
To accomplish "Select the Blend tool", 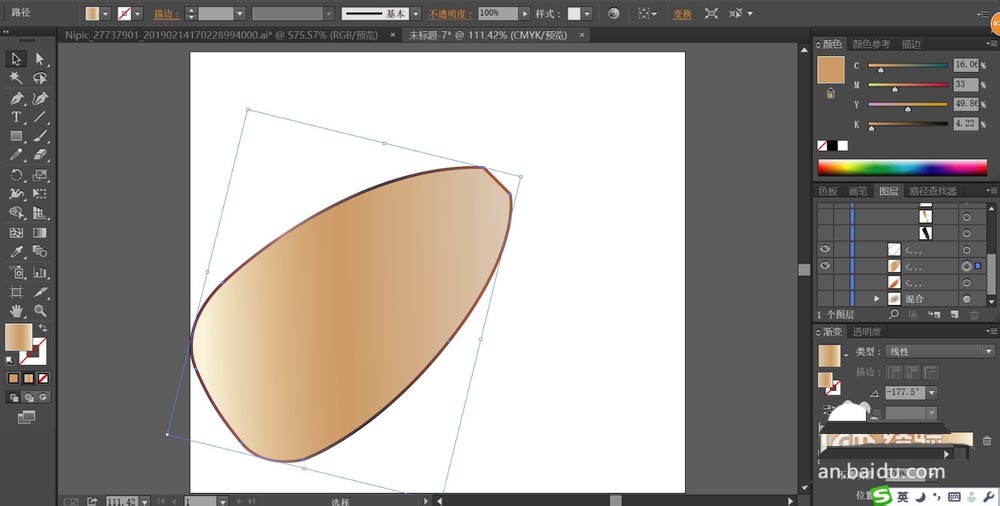I will point(40,252).
